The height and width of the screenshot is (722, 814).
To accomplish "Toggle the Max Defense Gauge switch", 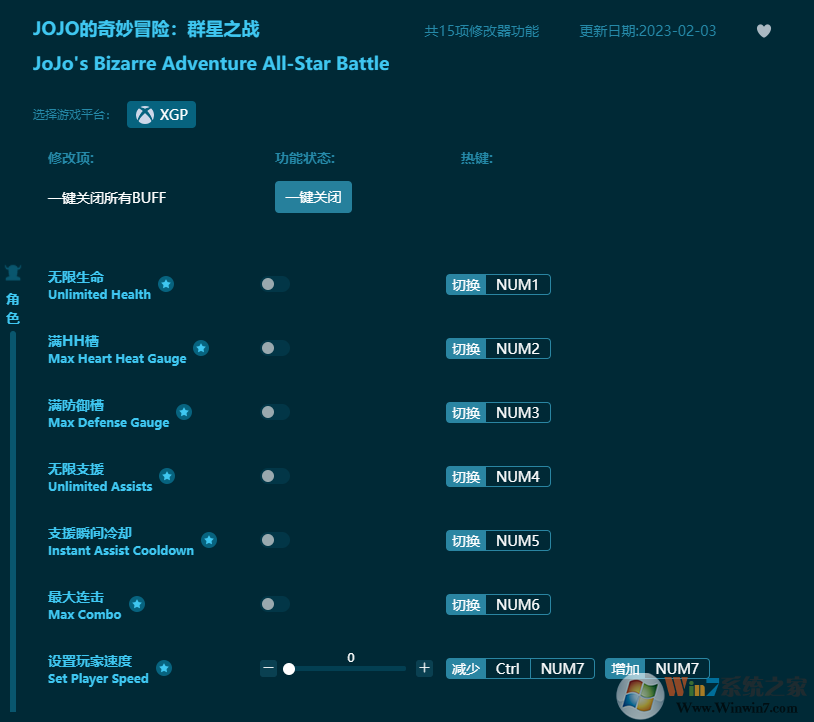I will point(274,412).
